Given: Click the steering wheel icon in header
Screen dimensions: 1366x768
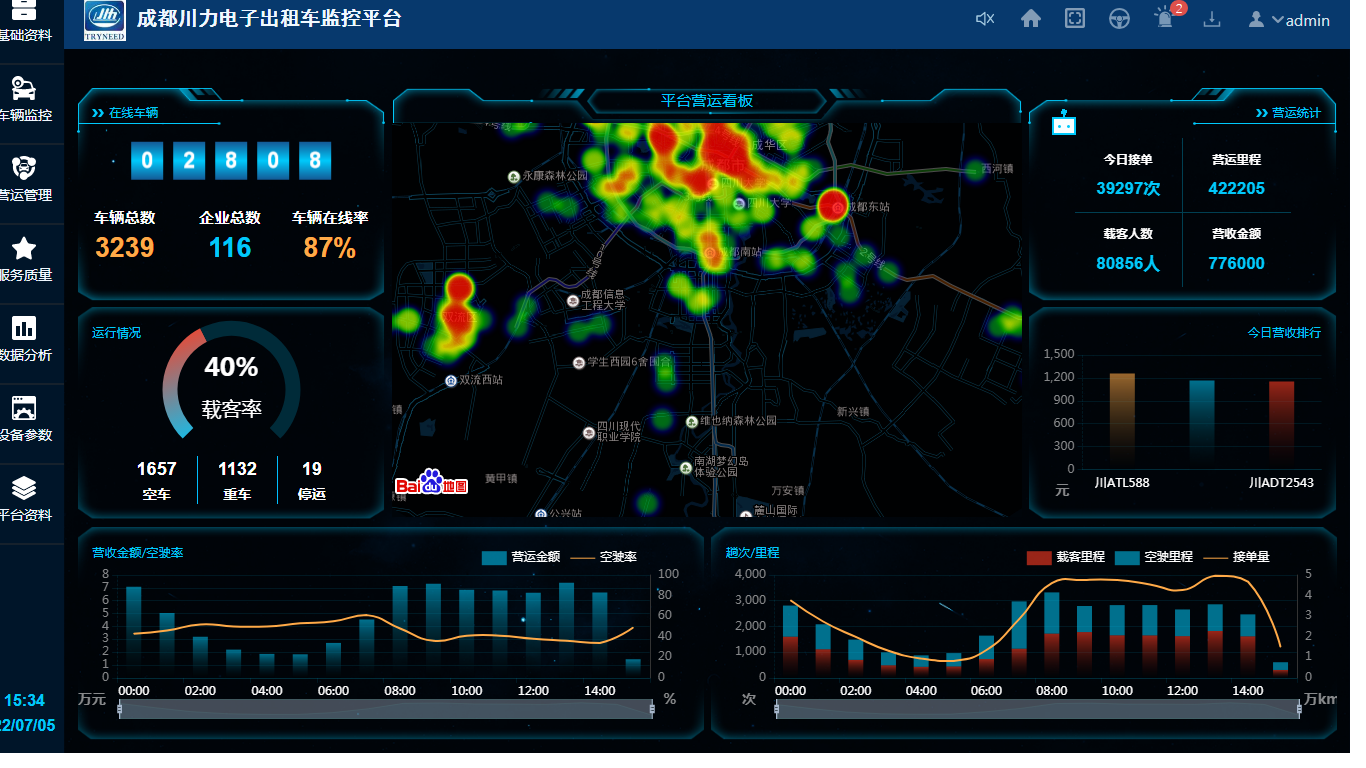Looking at the screenshot, I should tap(1119, 19).
